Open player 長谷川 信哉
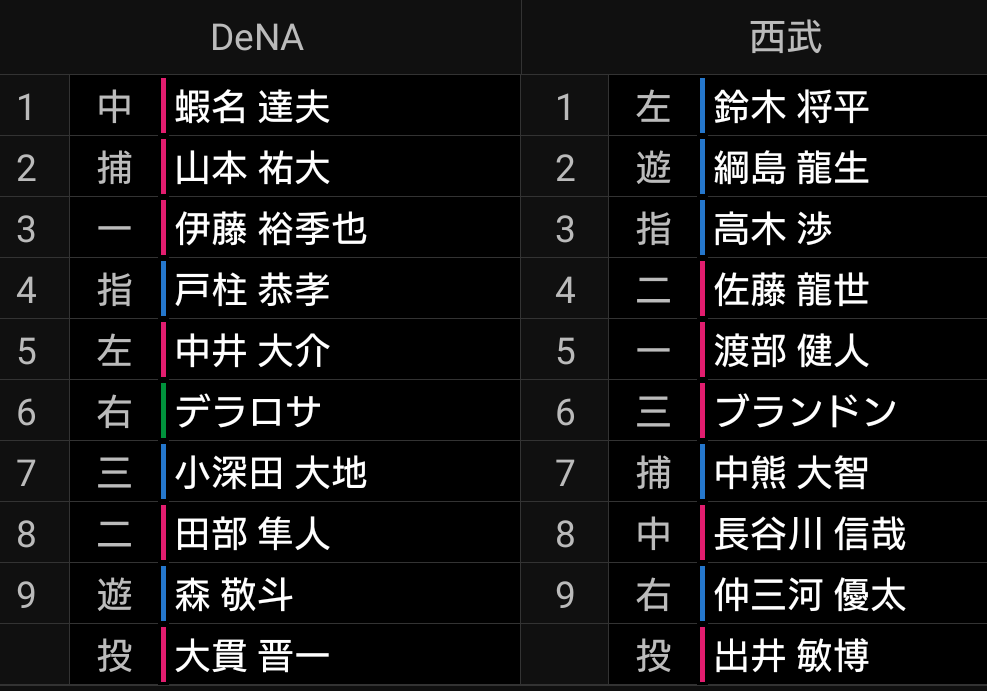This screenshot has height=691, width=987. (809, 534)
